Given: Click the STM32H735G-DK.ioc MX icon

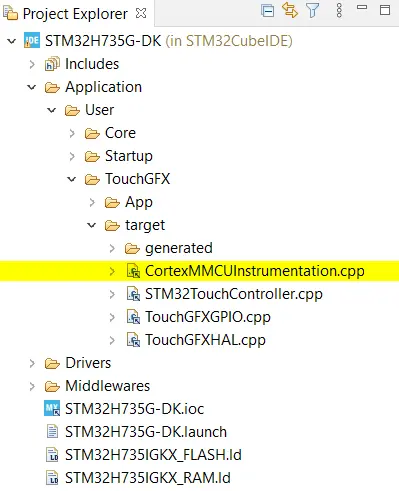Looking at the screenshot, I should (52, 408).
